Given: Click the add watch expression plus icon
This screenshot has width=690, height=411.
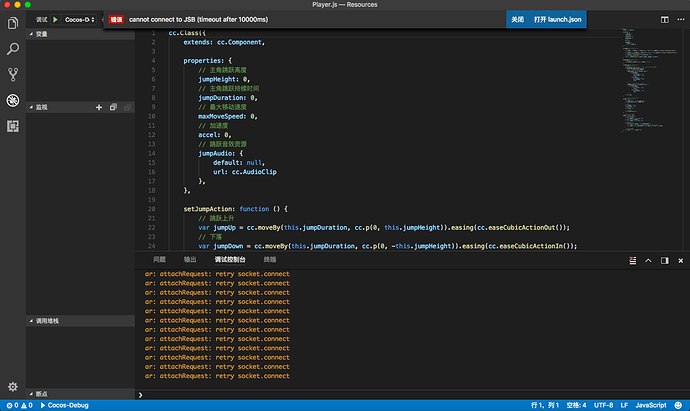Looking at the screenshot, I should pyautogui.click(x=99, y=107).
